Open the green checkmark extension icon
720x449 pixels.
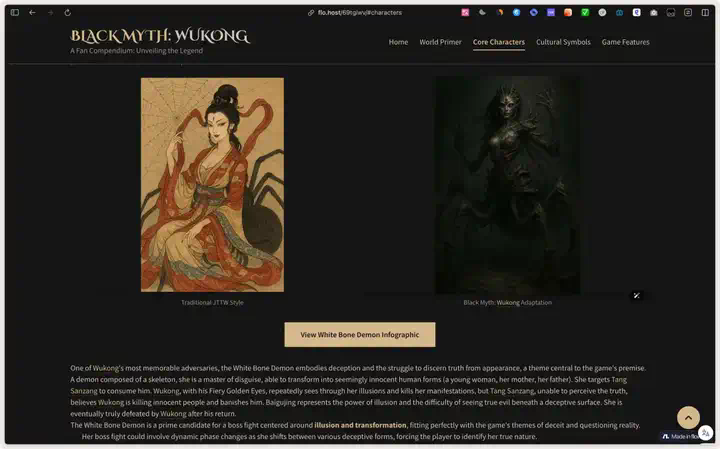pyautogui.click(x=585, y=12)
